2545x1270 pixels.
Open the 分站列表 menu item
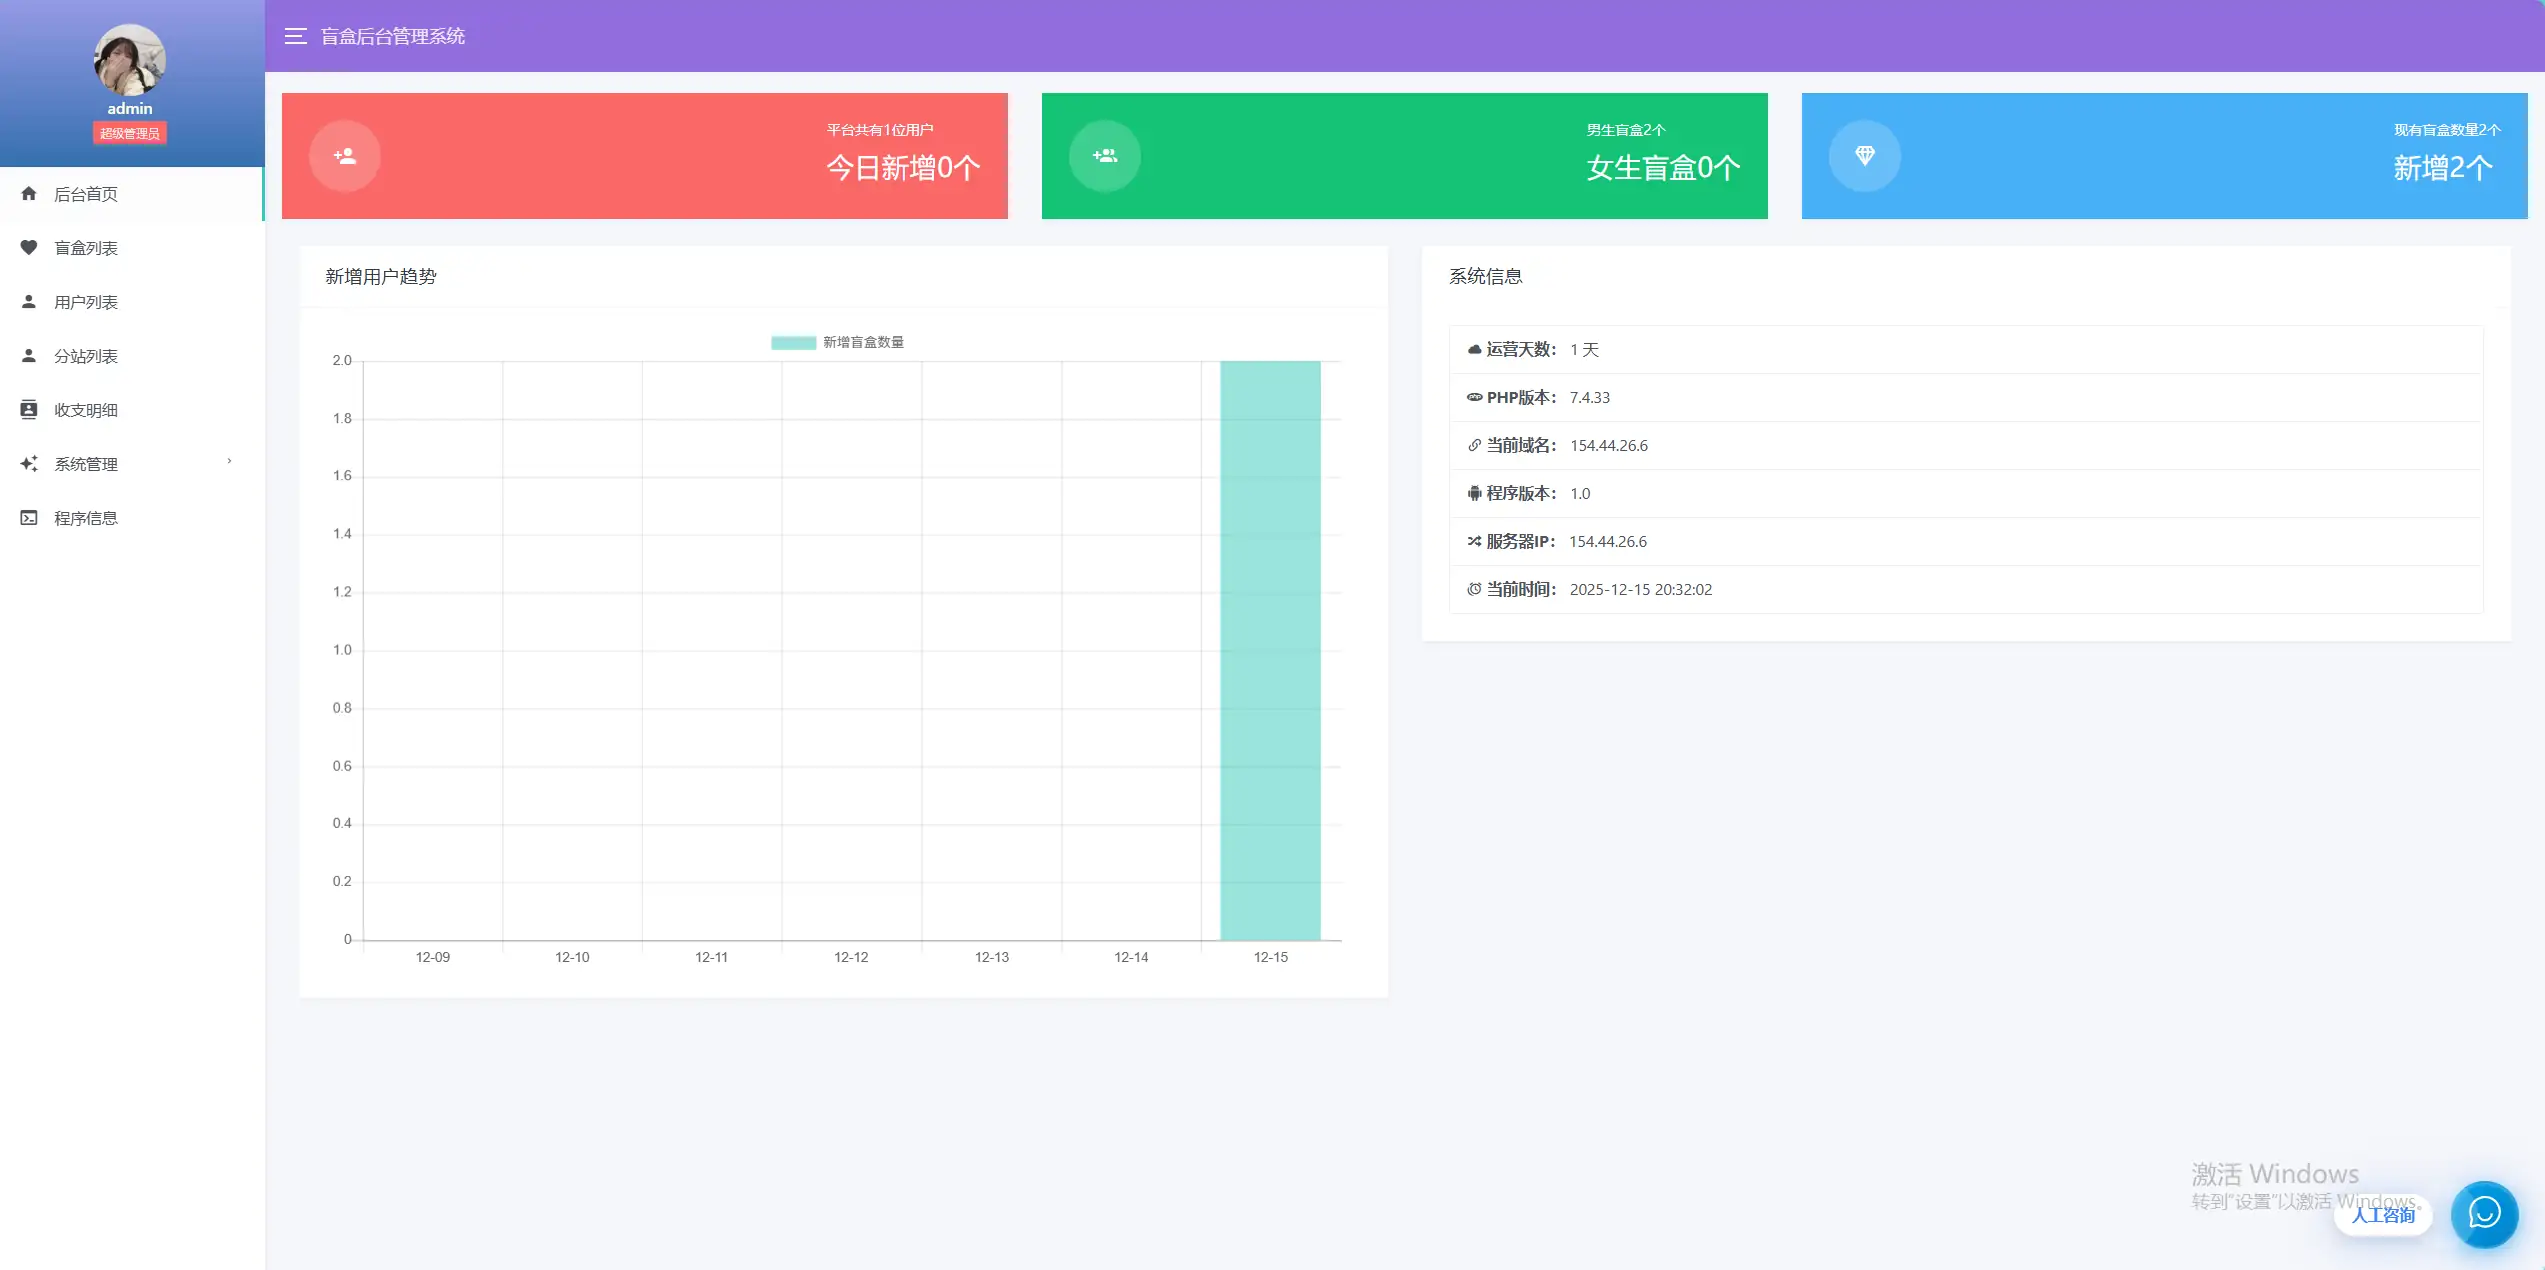(x=86, y=356)
